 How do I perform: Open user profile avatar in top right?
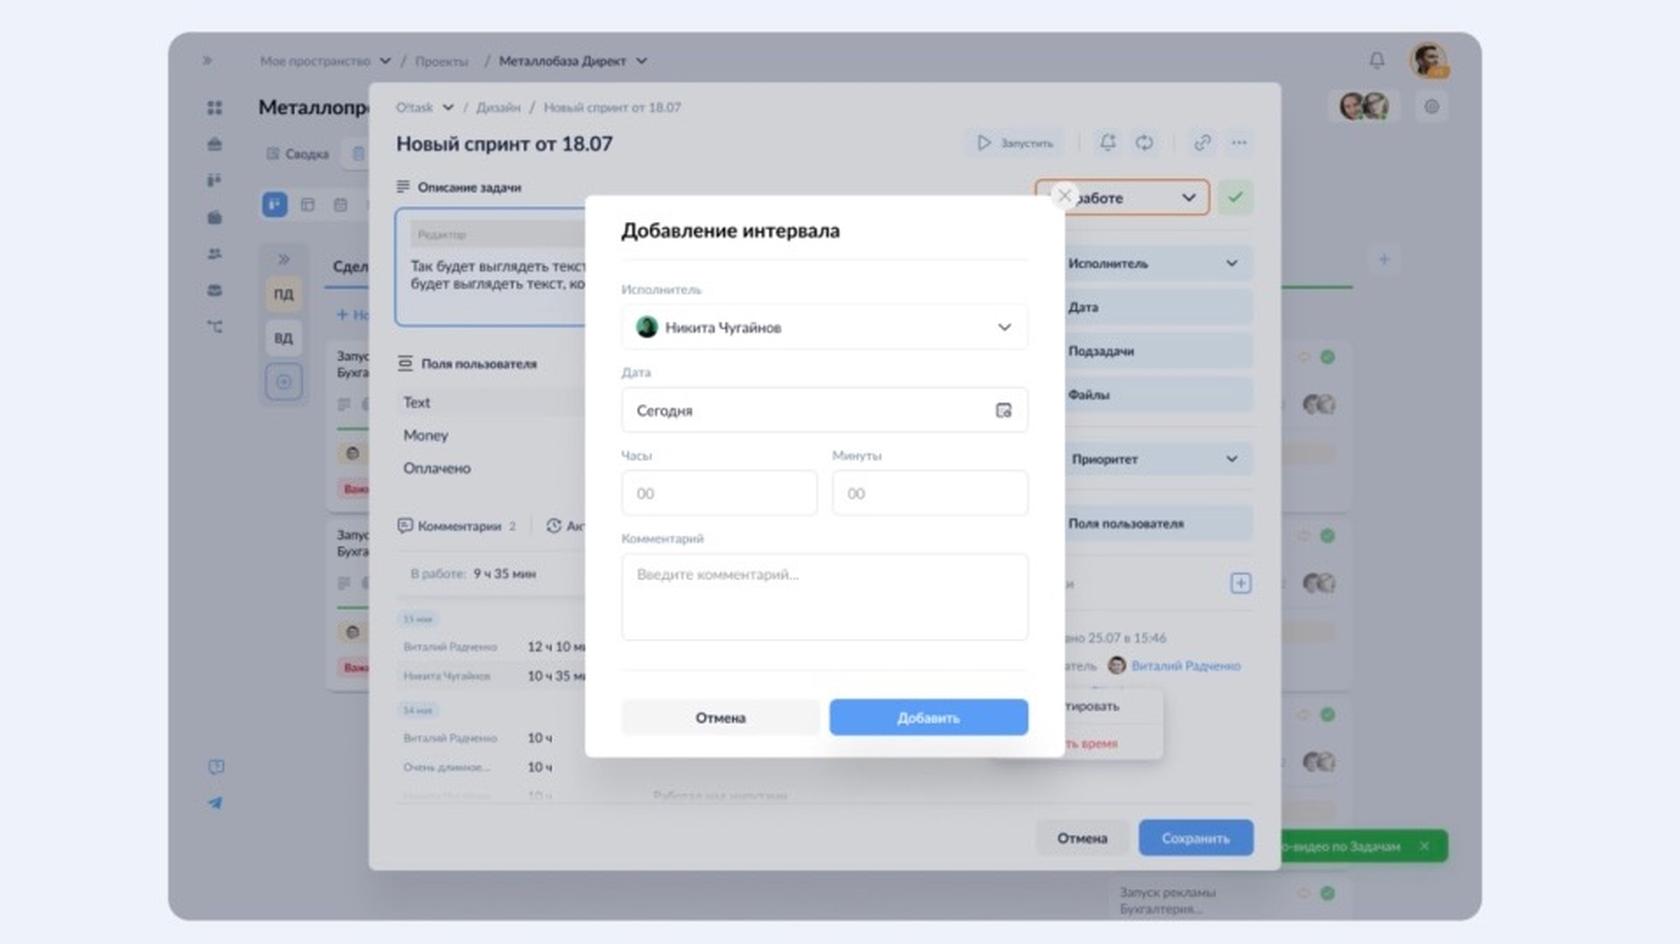point(1429,60)
